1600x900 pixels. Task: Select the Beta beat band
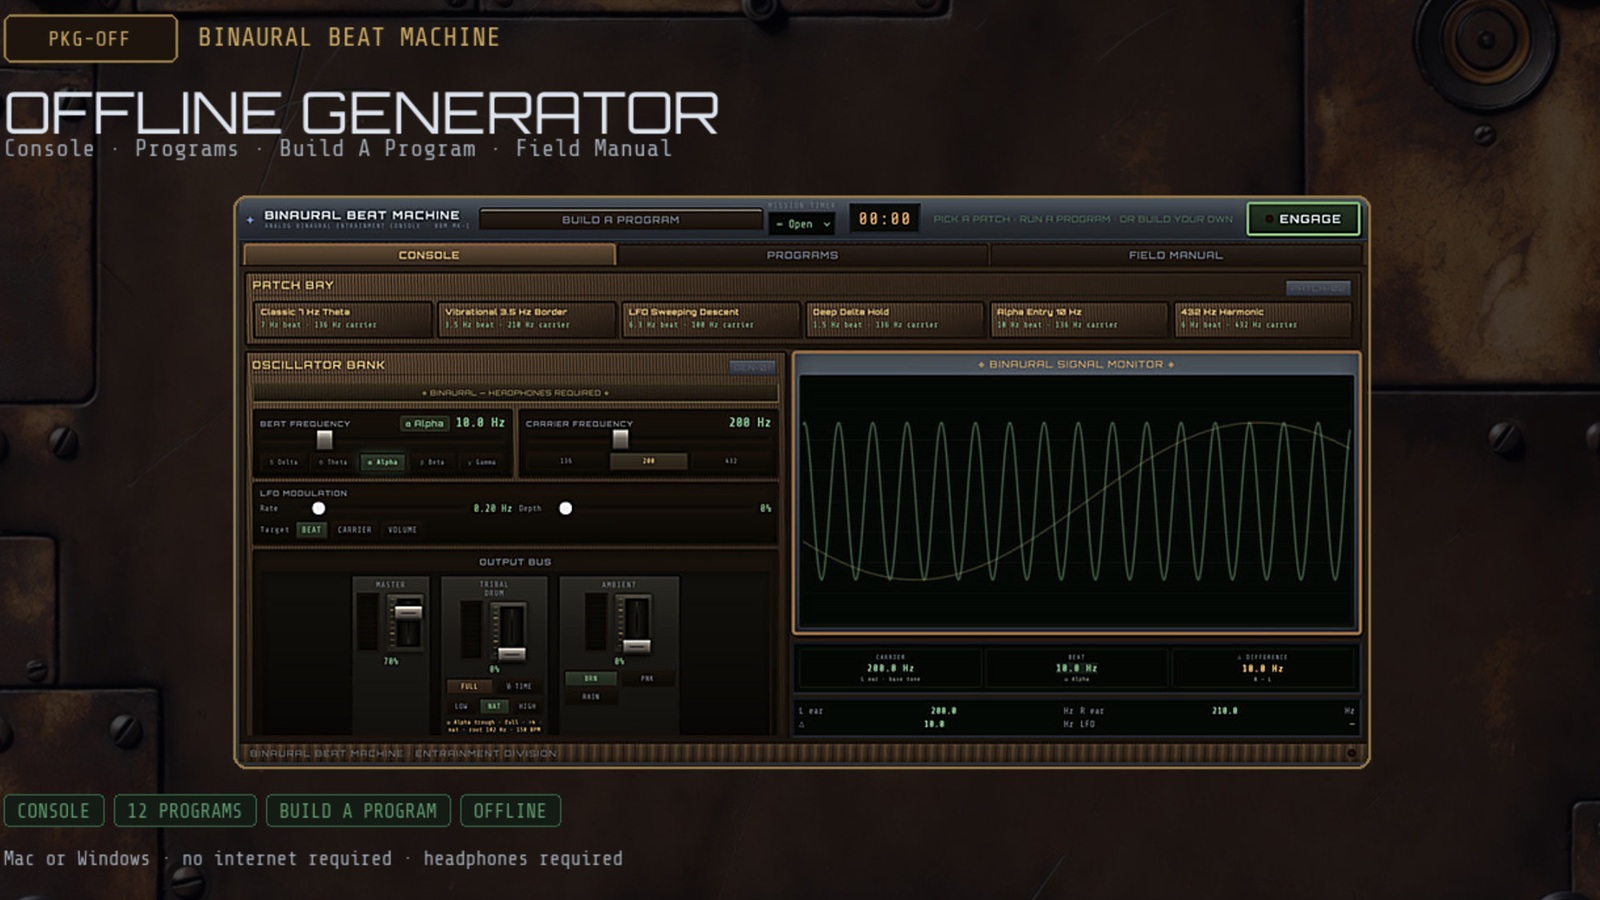(432, 462)
